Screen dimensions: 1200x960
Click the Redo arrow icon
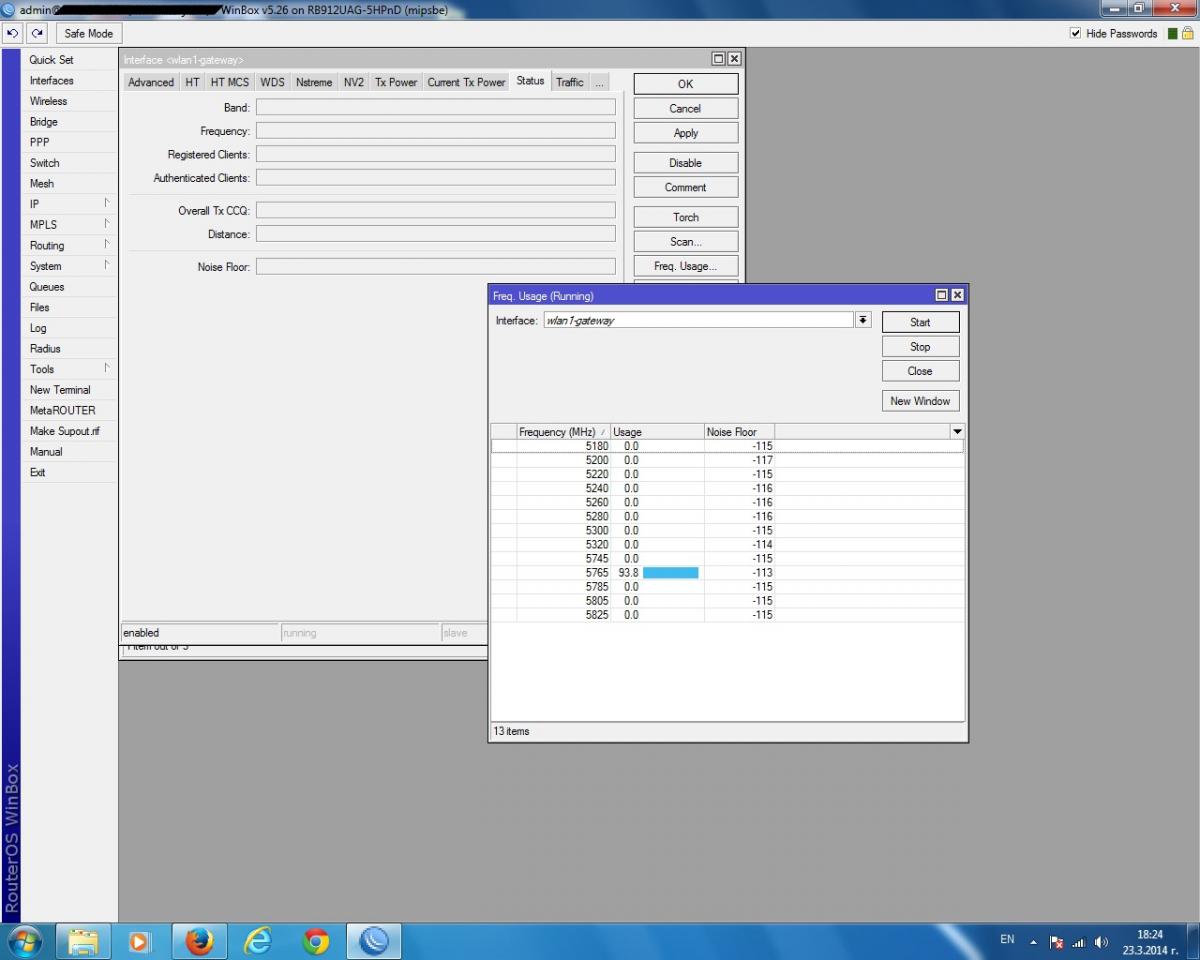tap(37, 33)
